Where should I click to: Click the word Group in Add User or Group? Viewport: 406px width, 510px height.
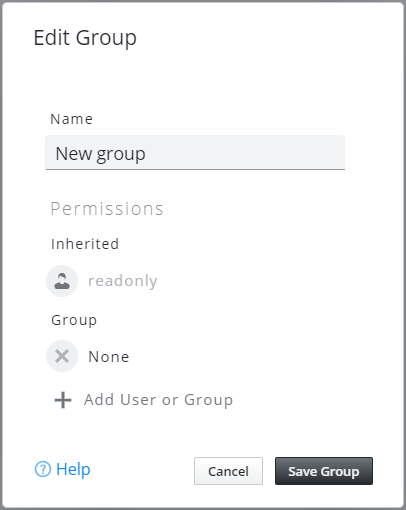pyautogui.click(x=208, y=400)
